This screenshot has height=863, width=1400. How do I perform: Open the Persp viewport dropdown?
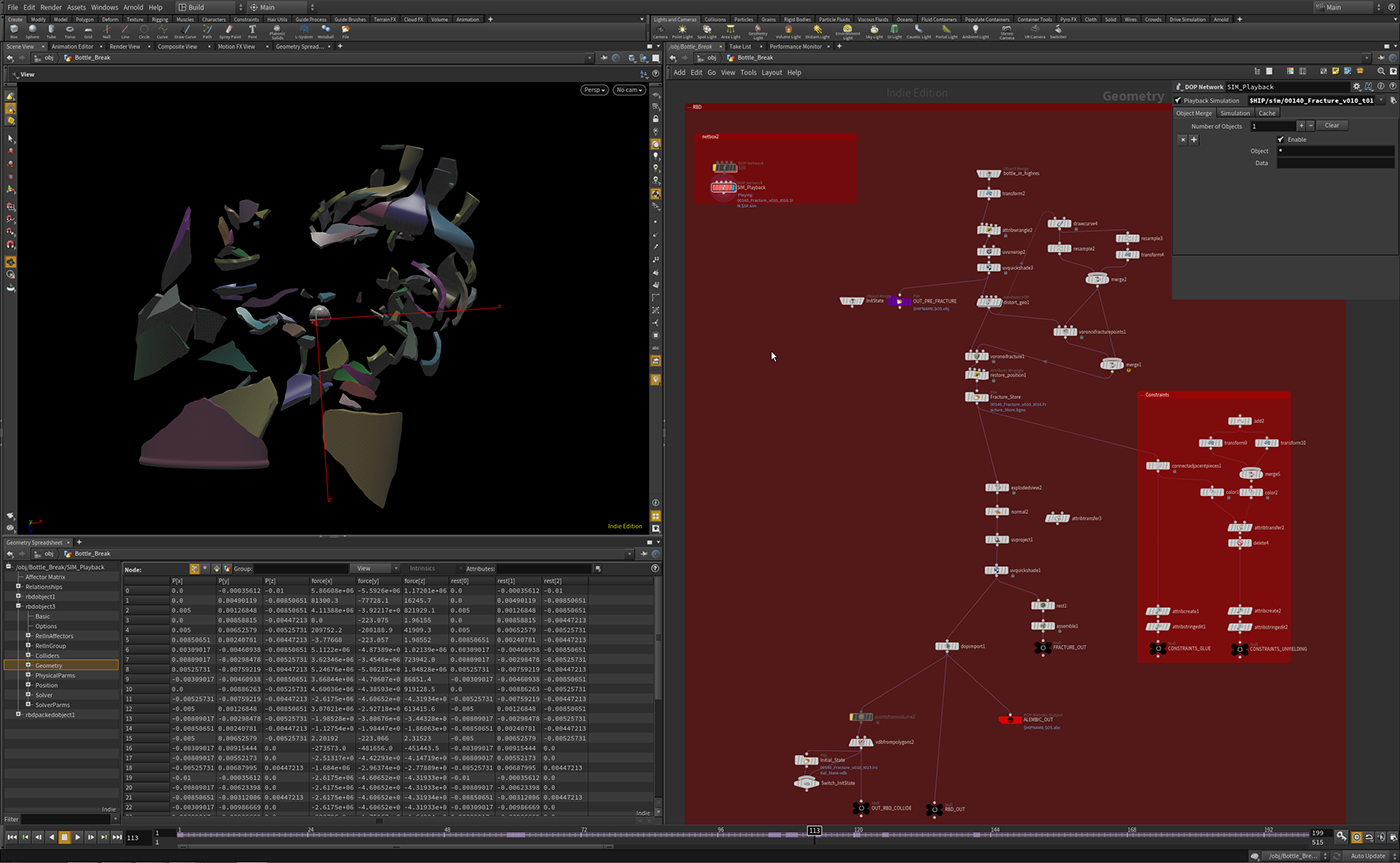pyautogui.click(x=595, y=90)
